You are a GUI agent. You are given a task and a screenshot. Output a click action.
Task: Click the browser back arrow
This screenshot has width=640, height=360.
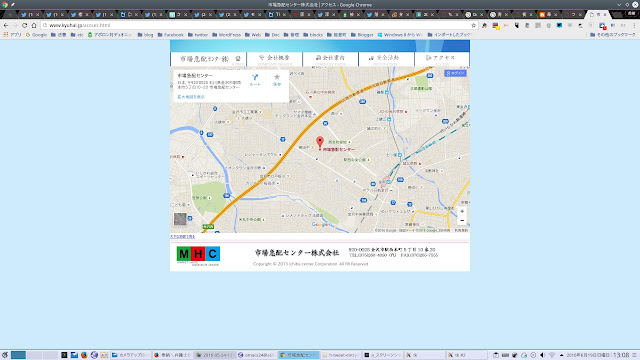(x=6, y=25)
